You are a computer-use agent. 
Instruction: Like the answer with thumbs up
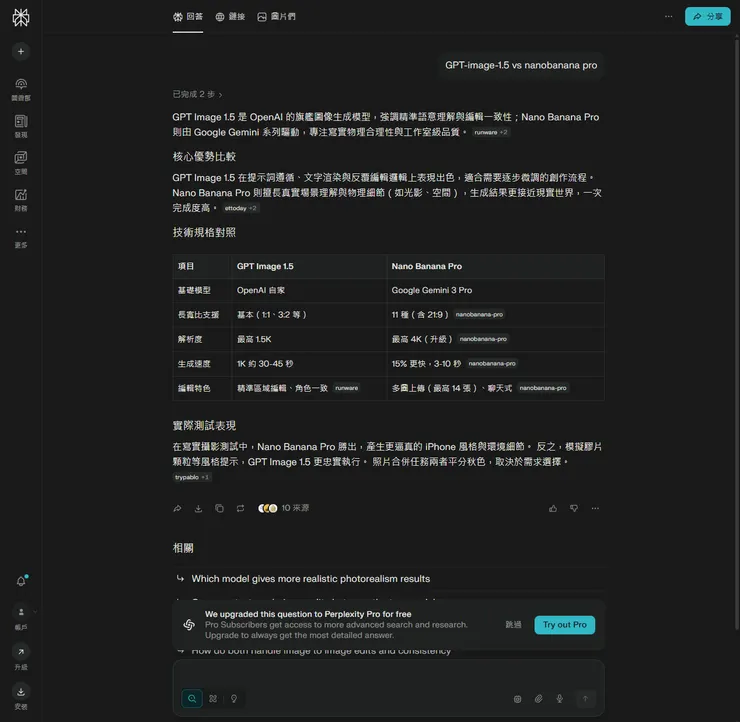(x=553, y=508)
